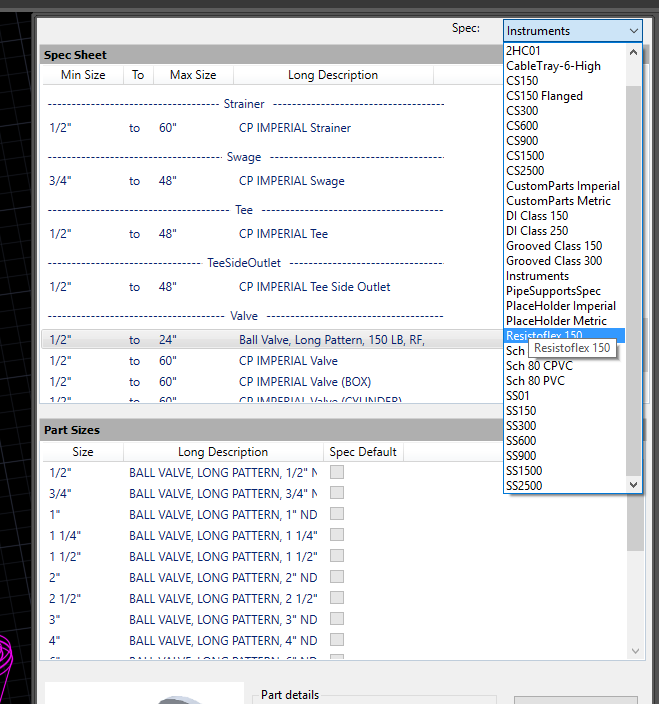
Task: Select CS300 spec option
Action: pos(565,111)
